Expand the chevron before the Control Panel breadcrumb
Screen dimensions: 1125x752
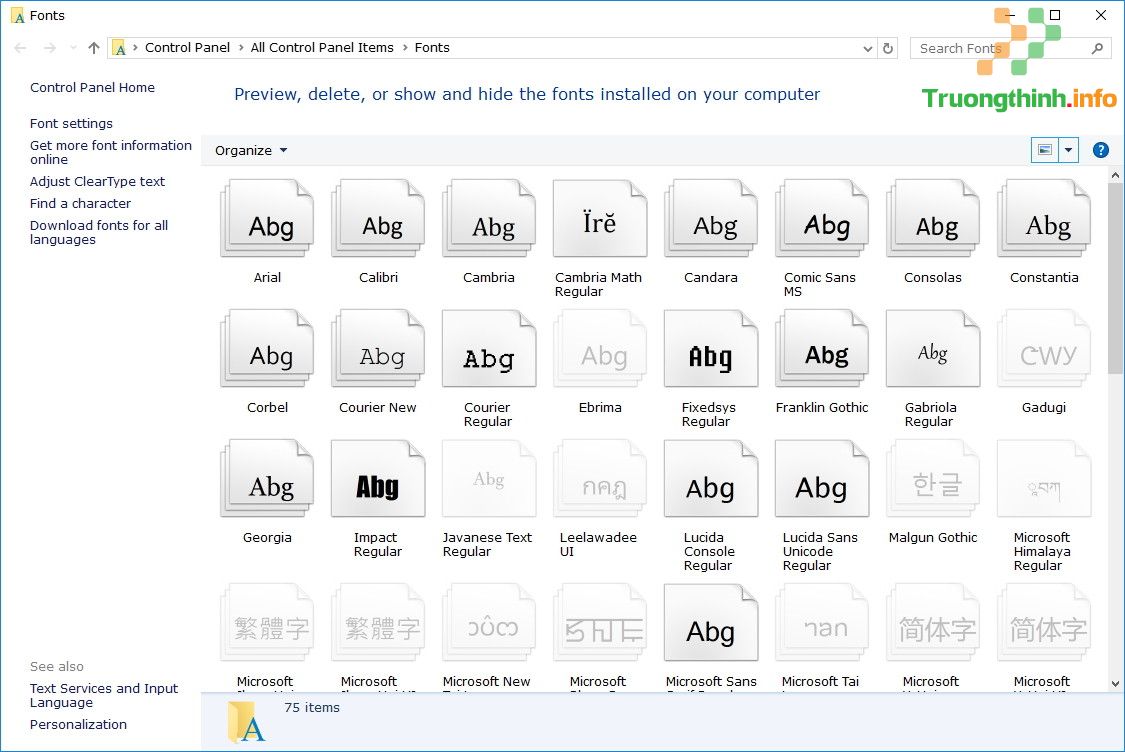click(x=135, y=47)
